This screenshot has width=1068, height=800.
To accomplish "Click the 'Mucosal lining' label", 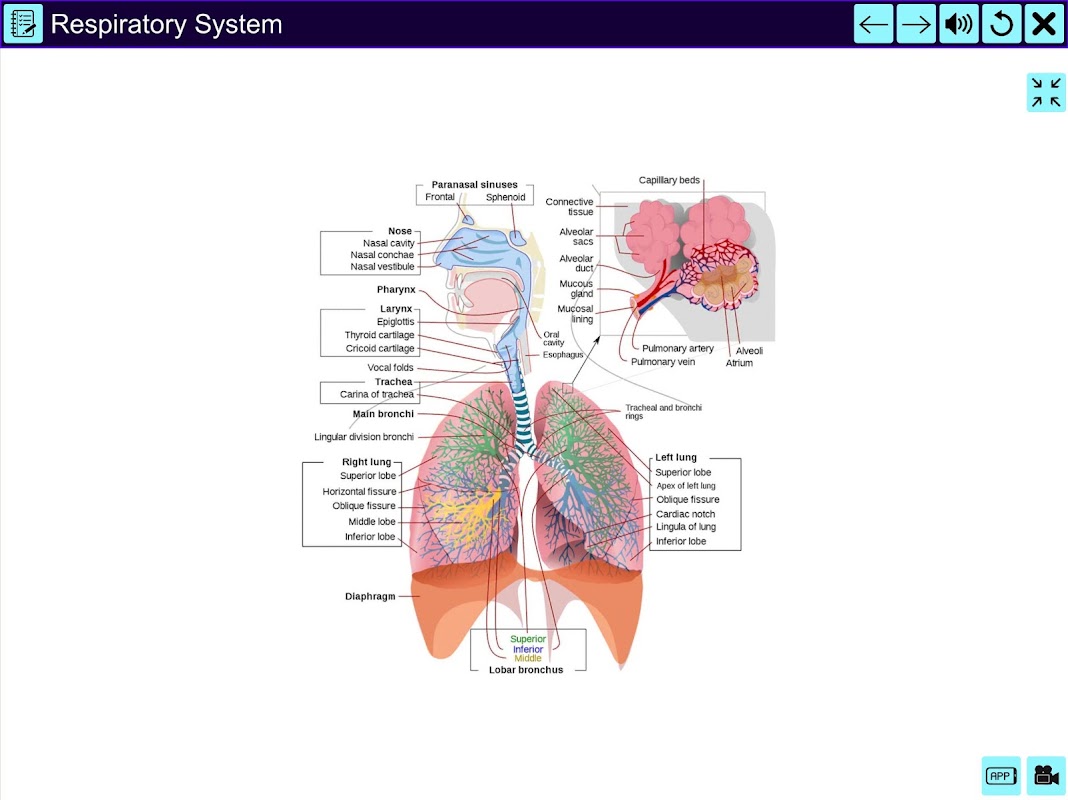I will coord(576,313).
